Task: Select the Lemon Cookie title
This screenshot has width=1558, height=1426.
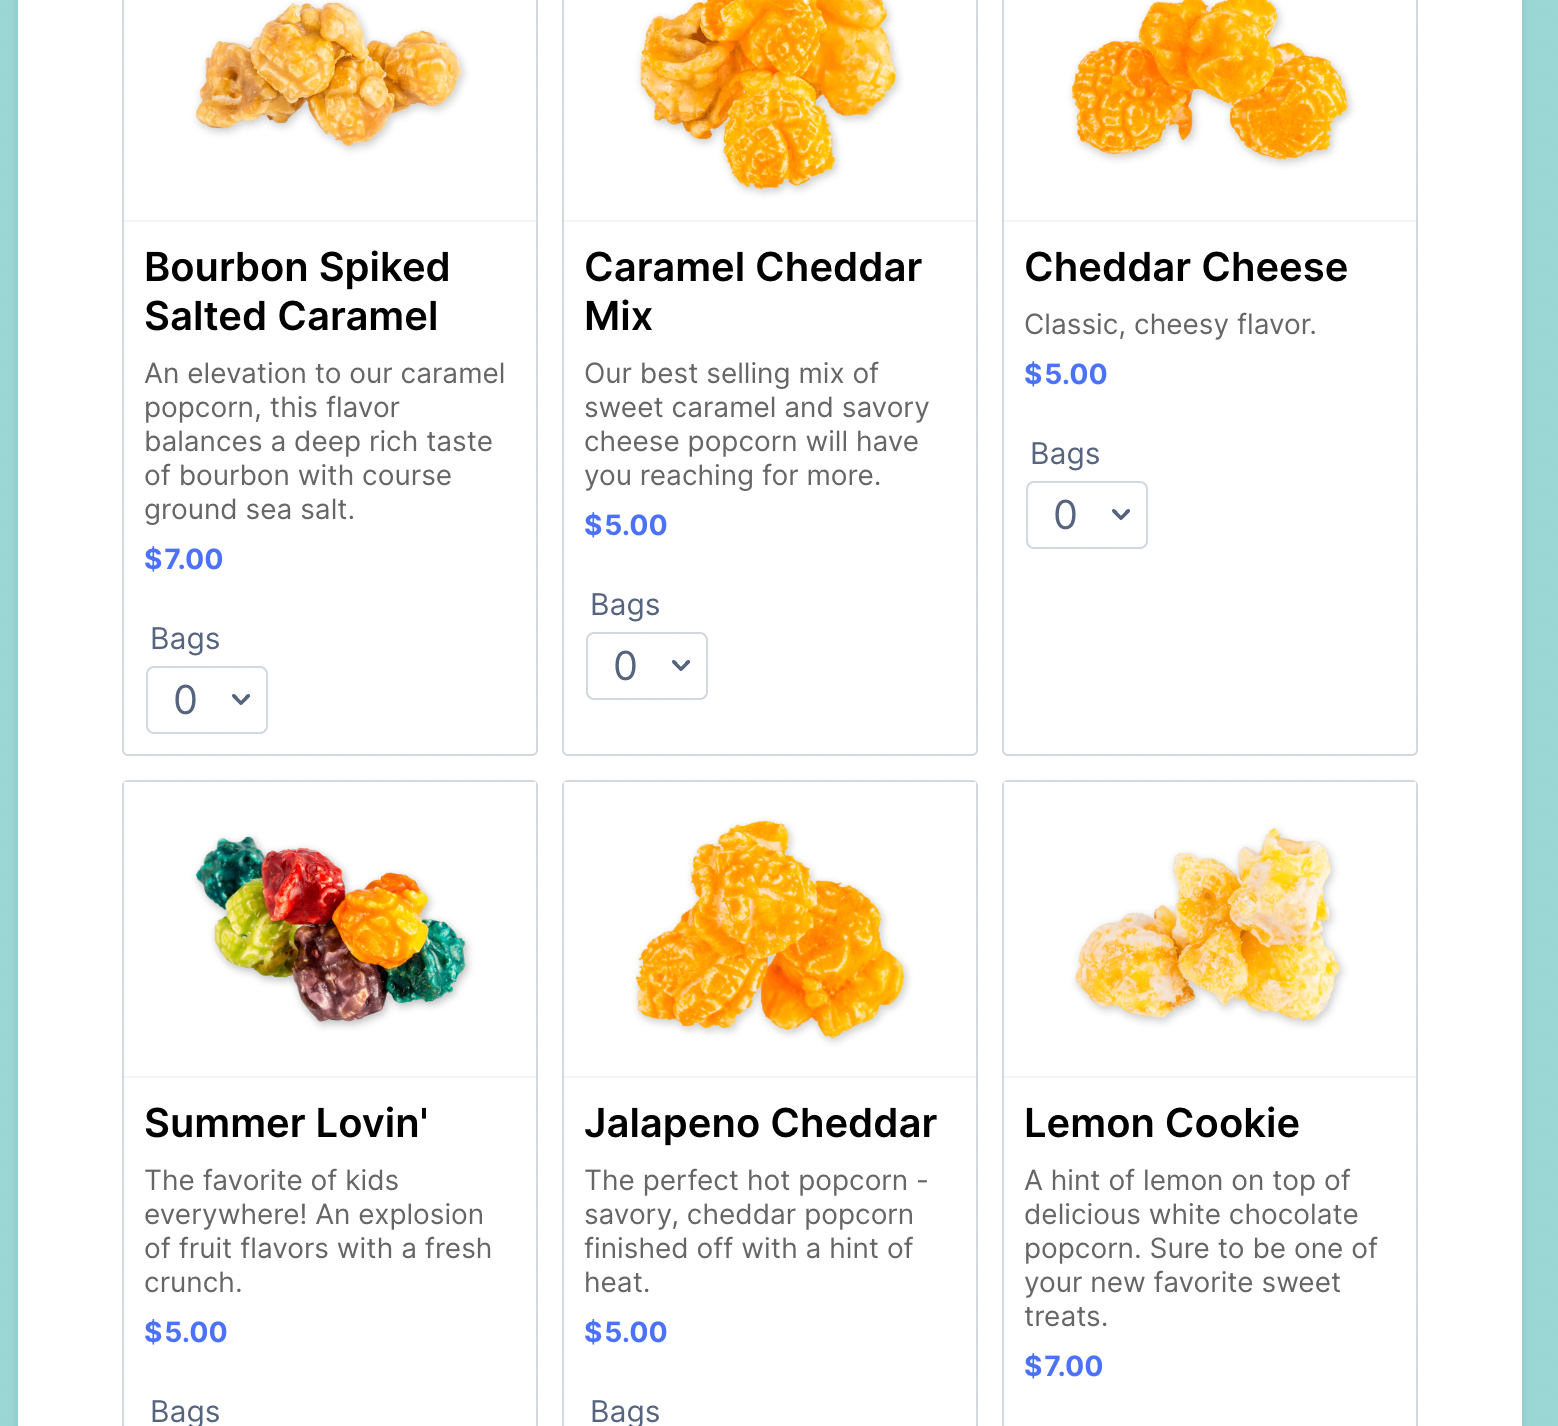Action: 1161,1123
